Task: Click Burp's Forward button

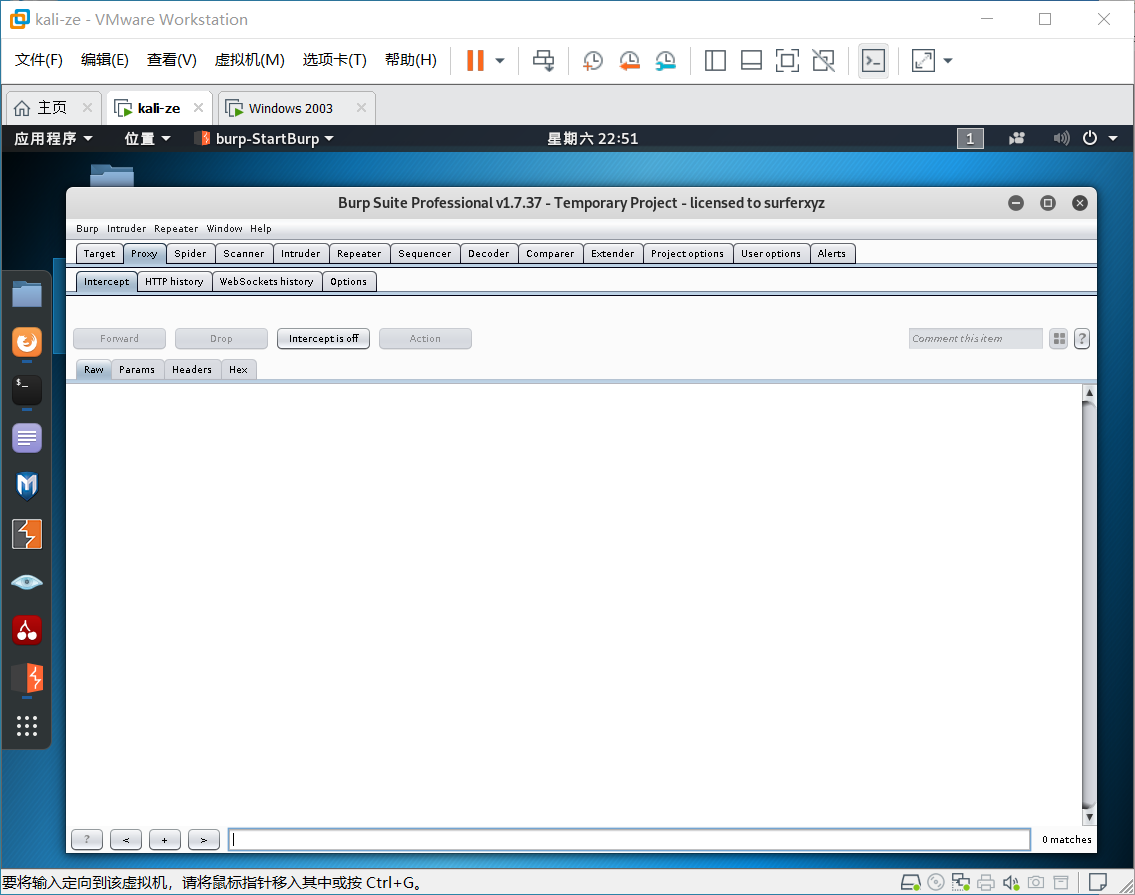Action: point(119,338)
